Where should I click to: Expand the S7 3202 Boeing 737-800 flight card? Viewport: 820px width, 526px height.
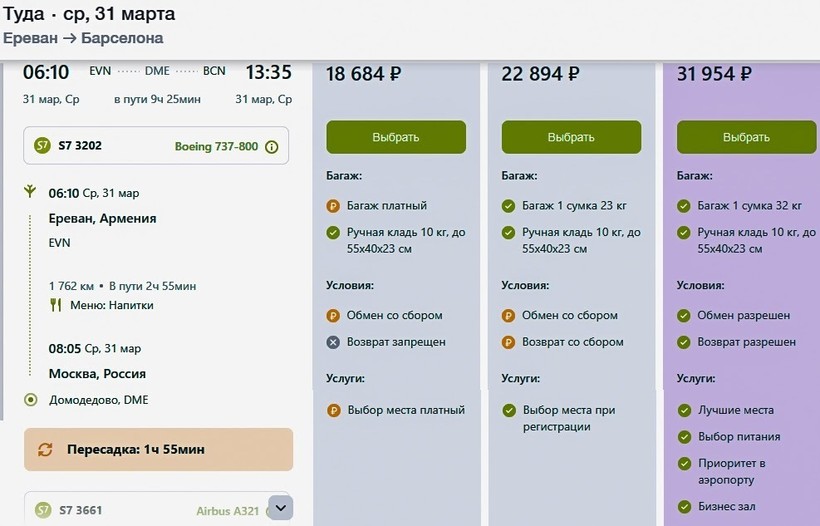[155, 146]
